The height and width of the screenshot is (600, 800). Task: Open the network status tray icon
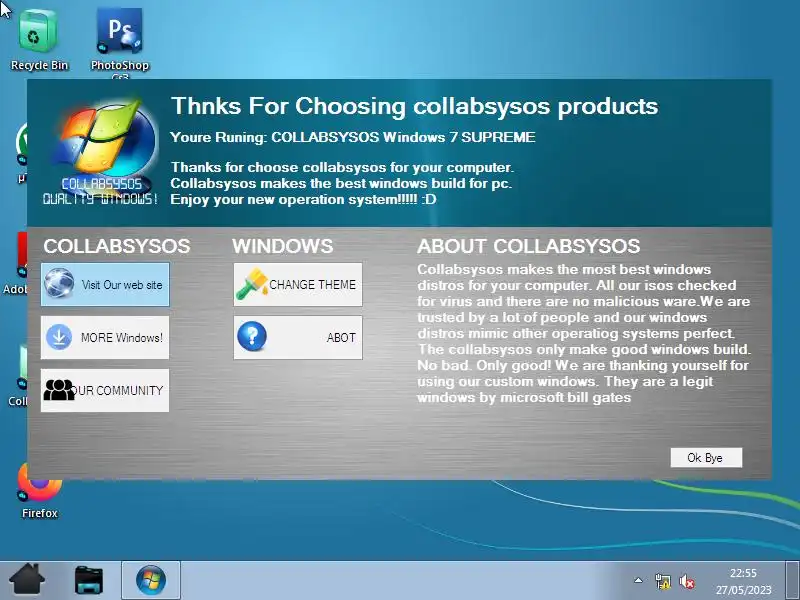(663, 581)
